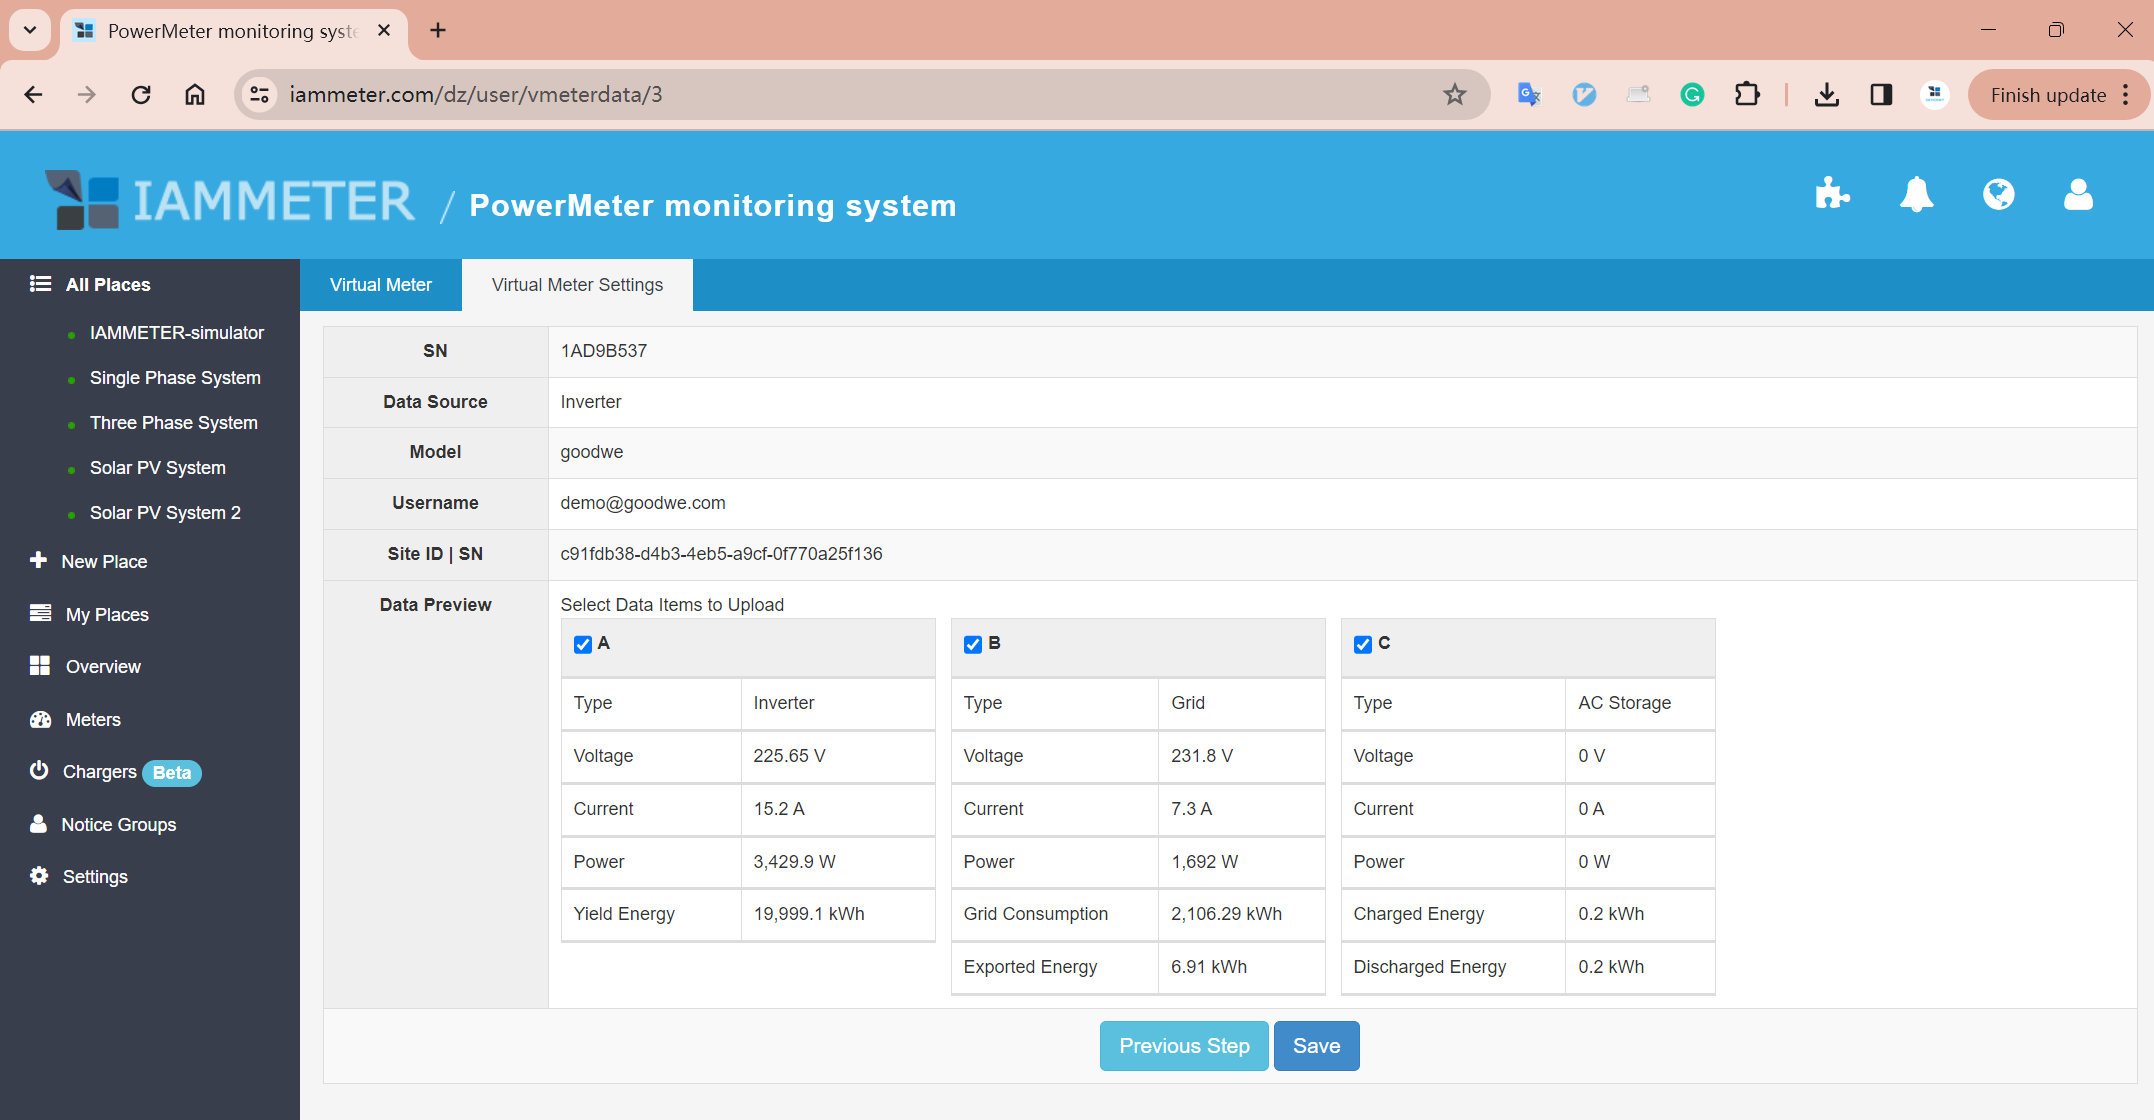Collapse the All Places list
The width and height of the screenshot is (2154, 1120).
tap(107, 285)
